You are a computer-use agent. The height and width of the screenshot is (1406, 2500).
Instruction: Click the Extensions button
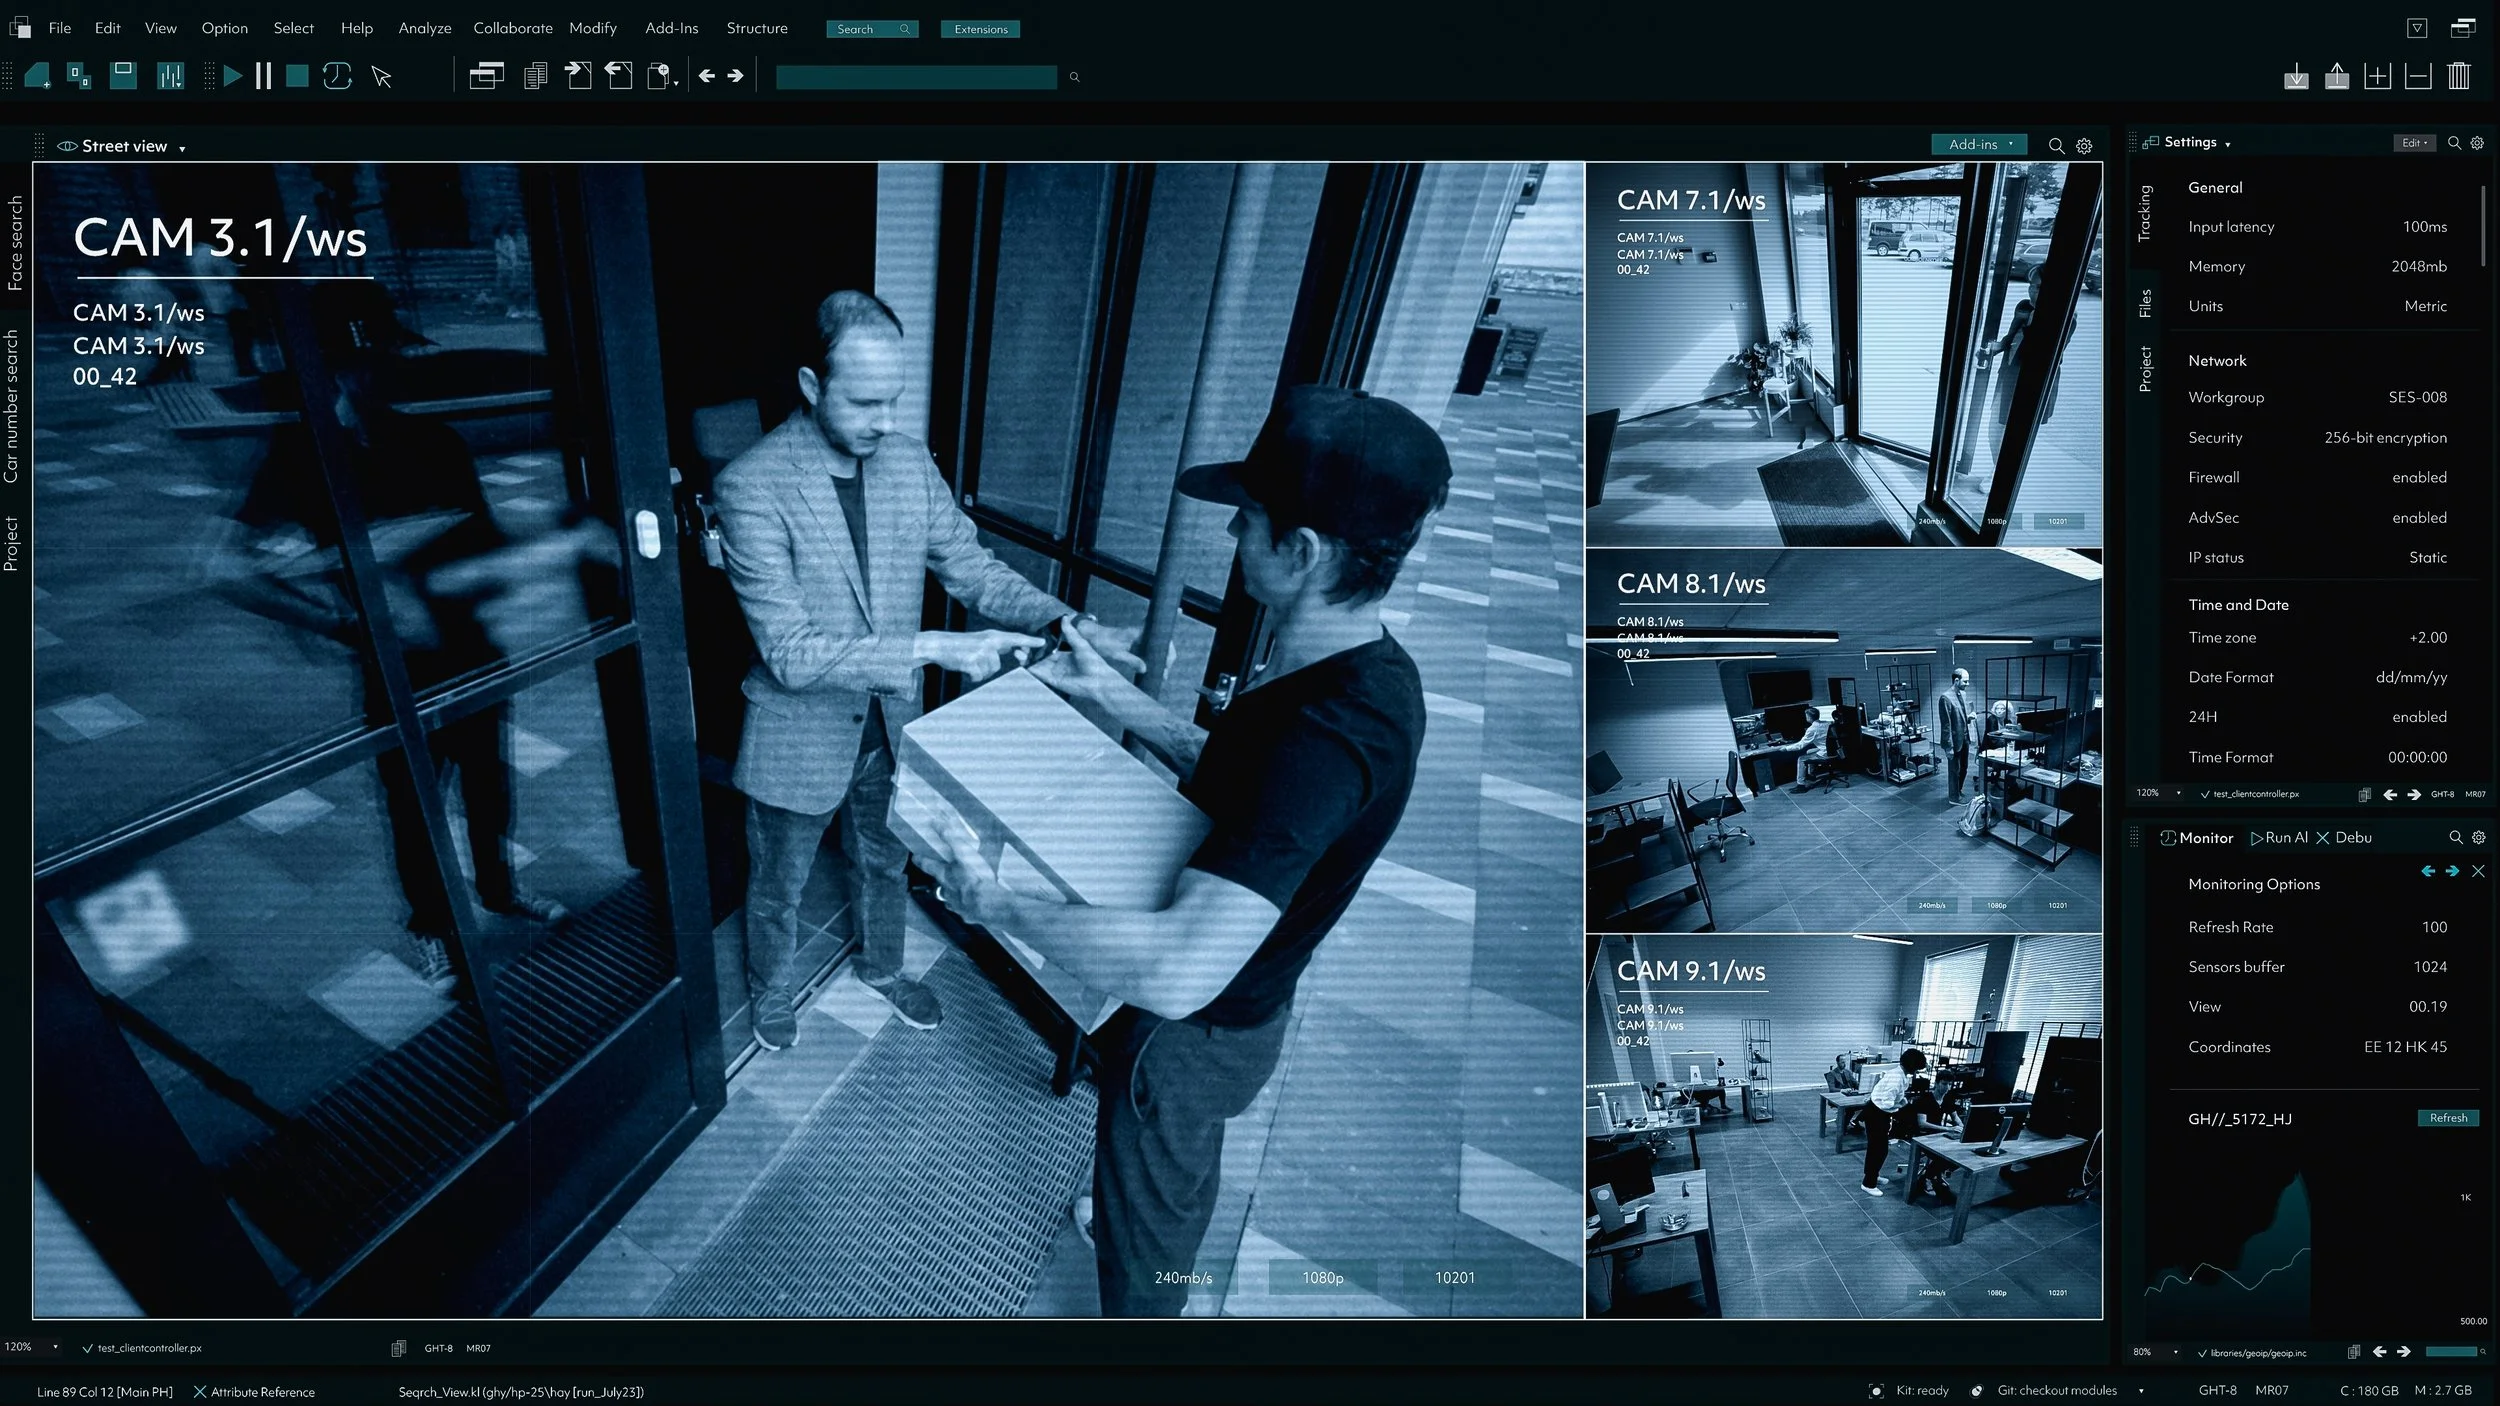tap(980, 29)
